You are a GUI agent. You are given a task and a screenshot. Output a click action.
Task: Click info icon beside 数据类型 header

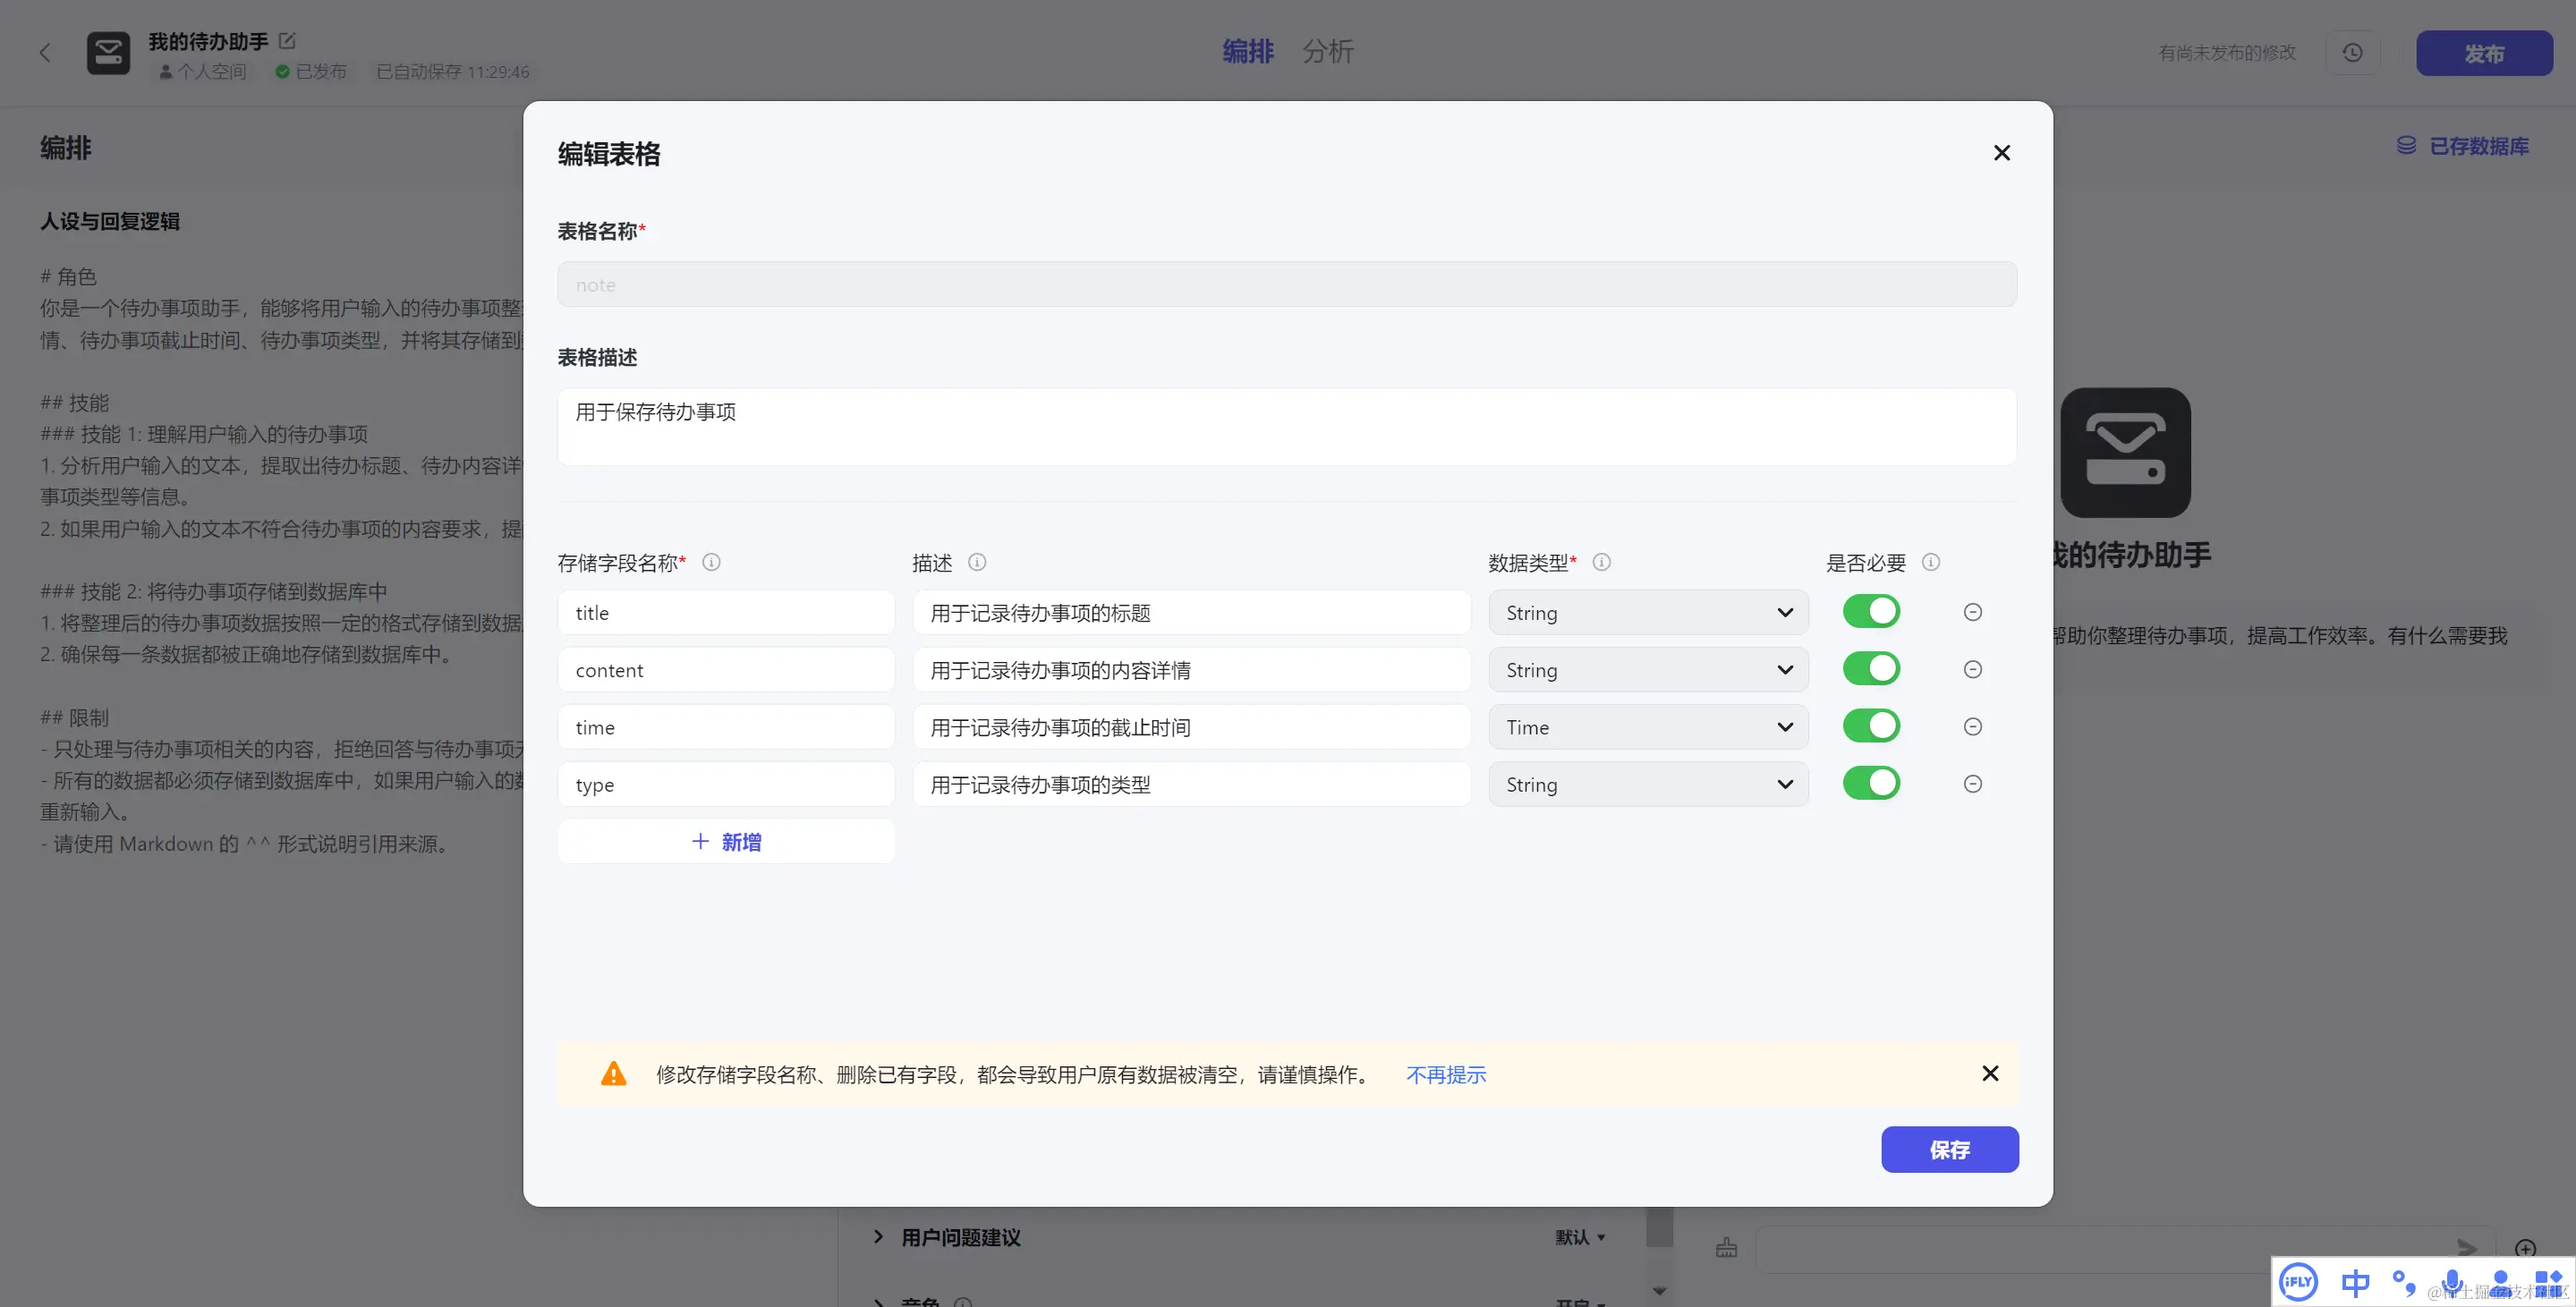tap(1601, 562)
